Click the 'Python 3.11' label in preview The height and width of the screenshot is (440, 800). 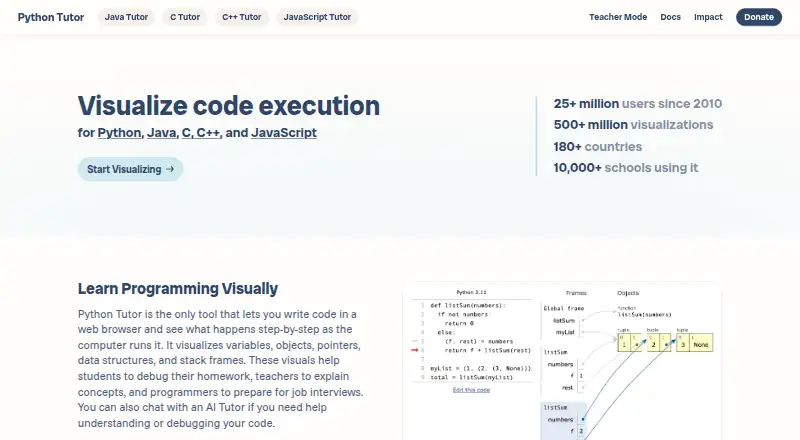(x=471, y=292)
